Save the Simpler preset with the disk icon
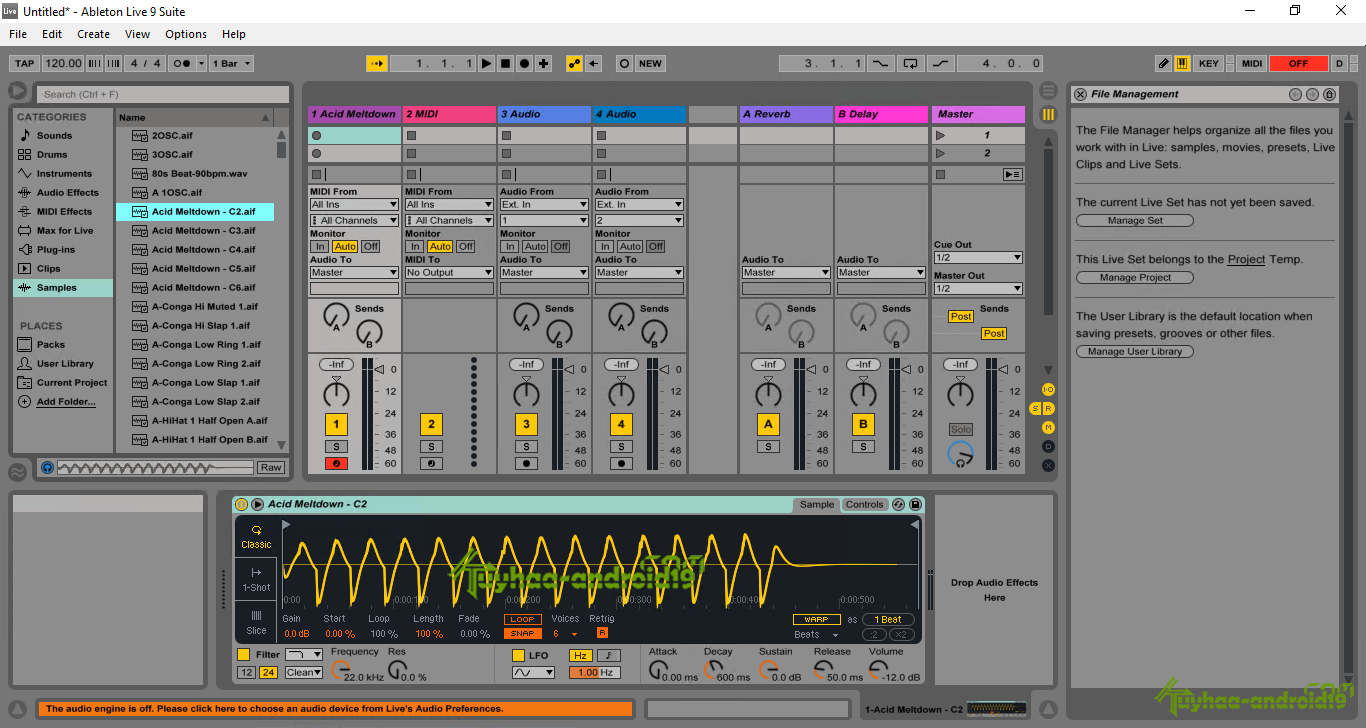The height and width of the screenshot is (728, 1366). 915,505
